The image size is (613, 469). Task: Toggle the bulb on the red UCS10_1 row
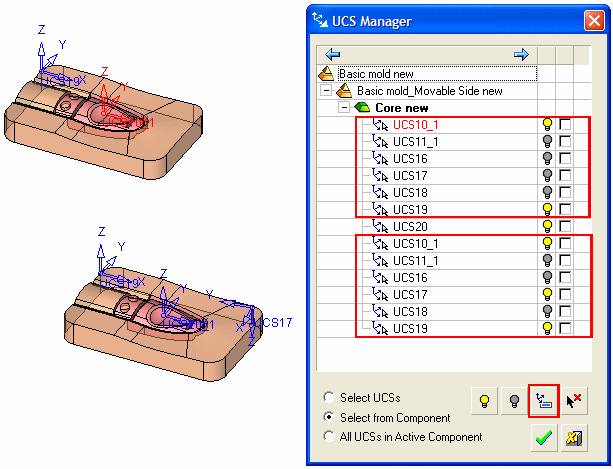click(x=547, y=124)
